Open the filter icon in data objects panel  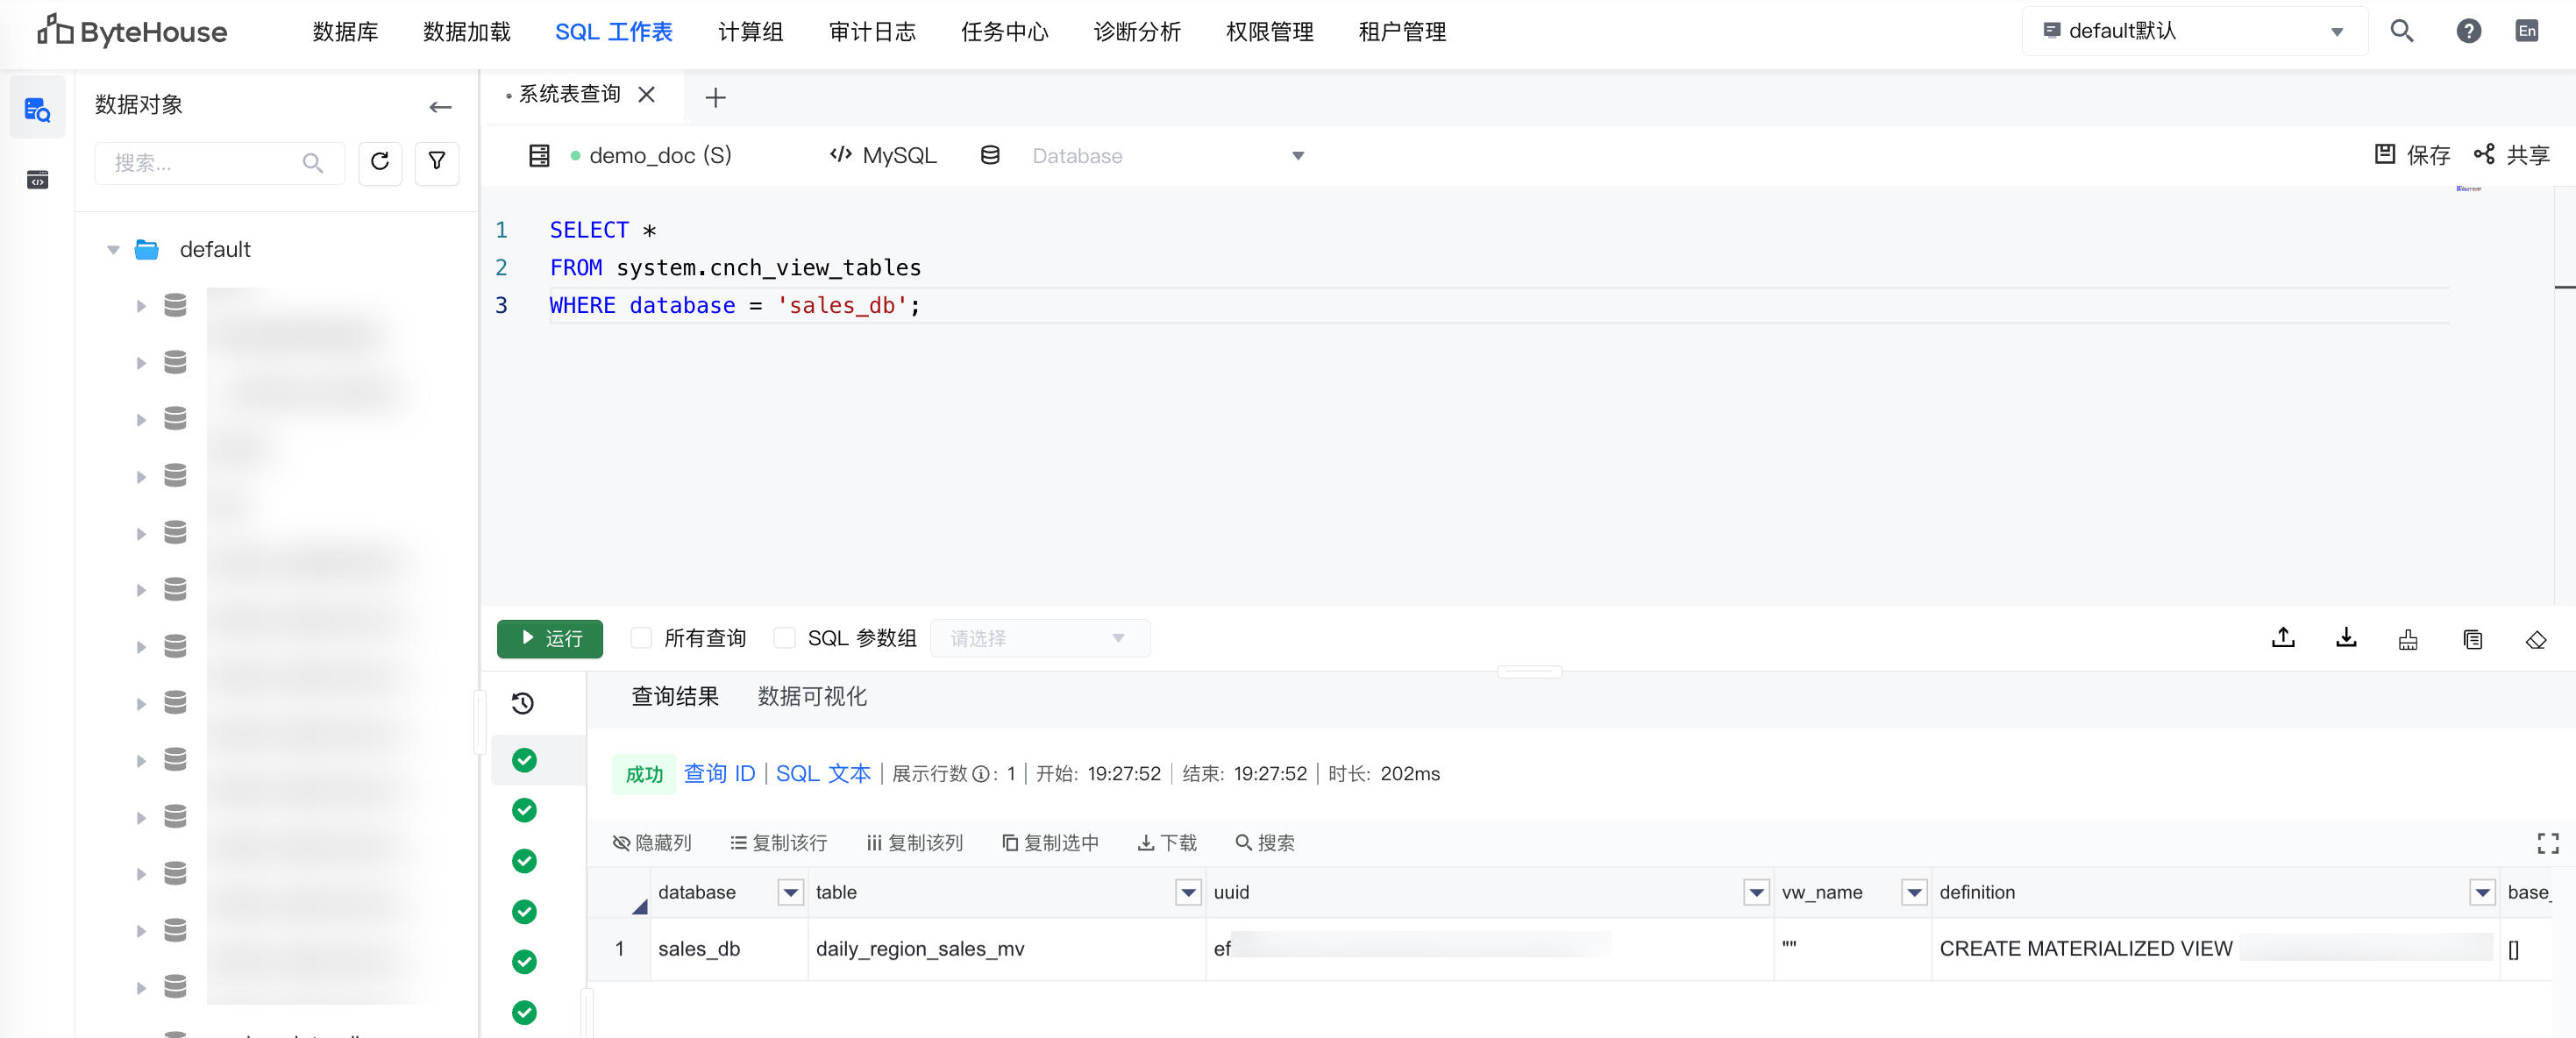click(437, 162)
